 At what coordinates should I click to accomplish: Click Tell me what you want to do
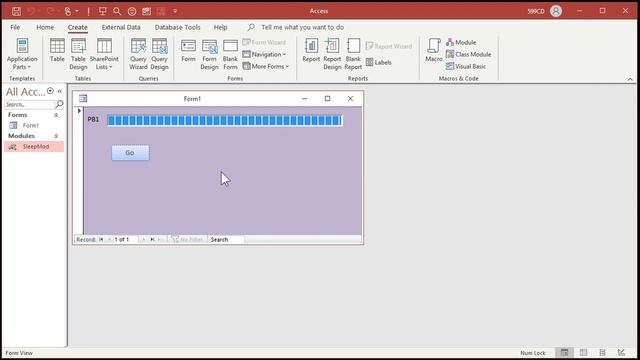click(x=302, y=27)
